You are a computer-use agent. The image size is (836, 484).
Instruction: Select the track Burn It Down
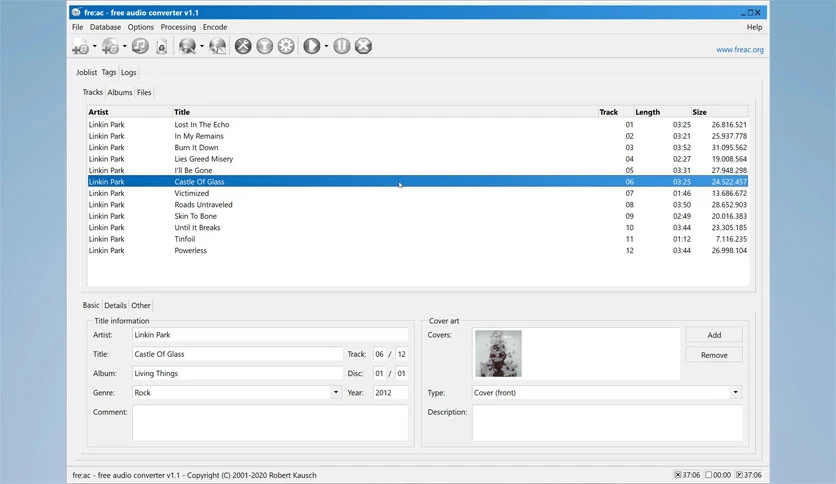point(417,148)
